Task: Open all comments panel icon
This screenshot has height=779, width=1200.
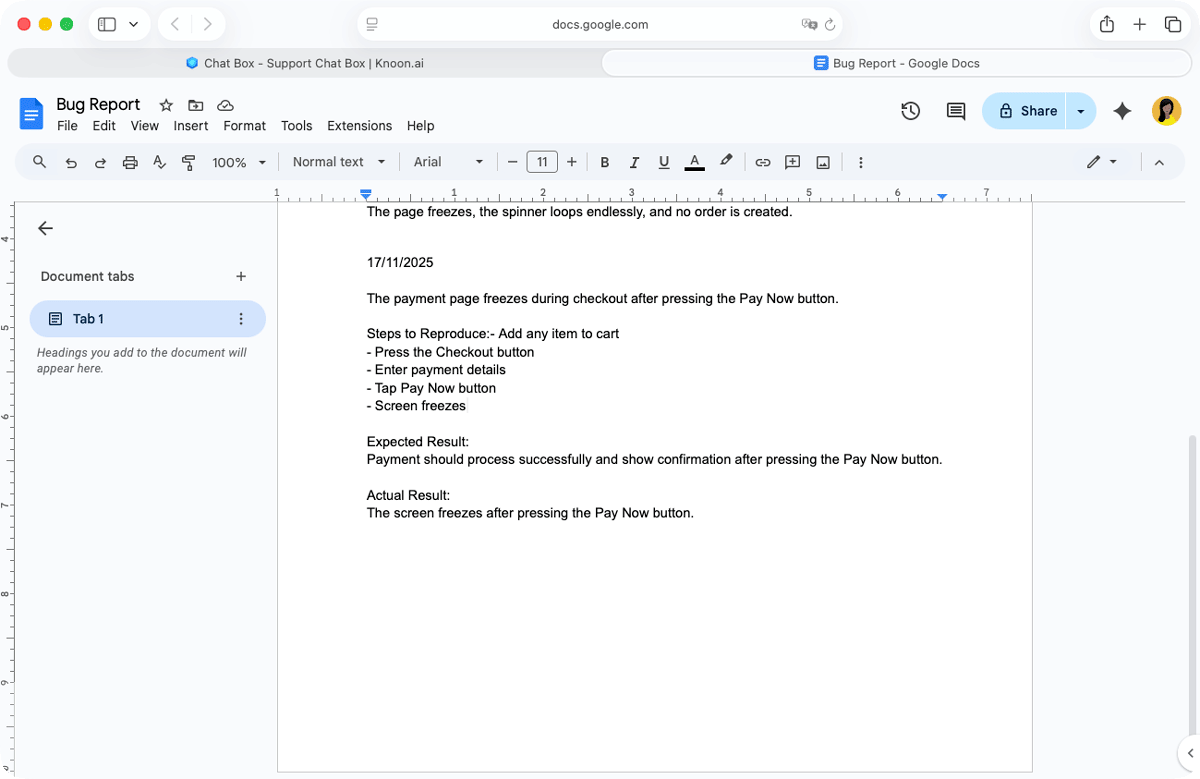Action: [x=955, y=111]
